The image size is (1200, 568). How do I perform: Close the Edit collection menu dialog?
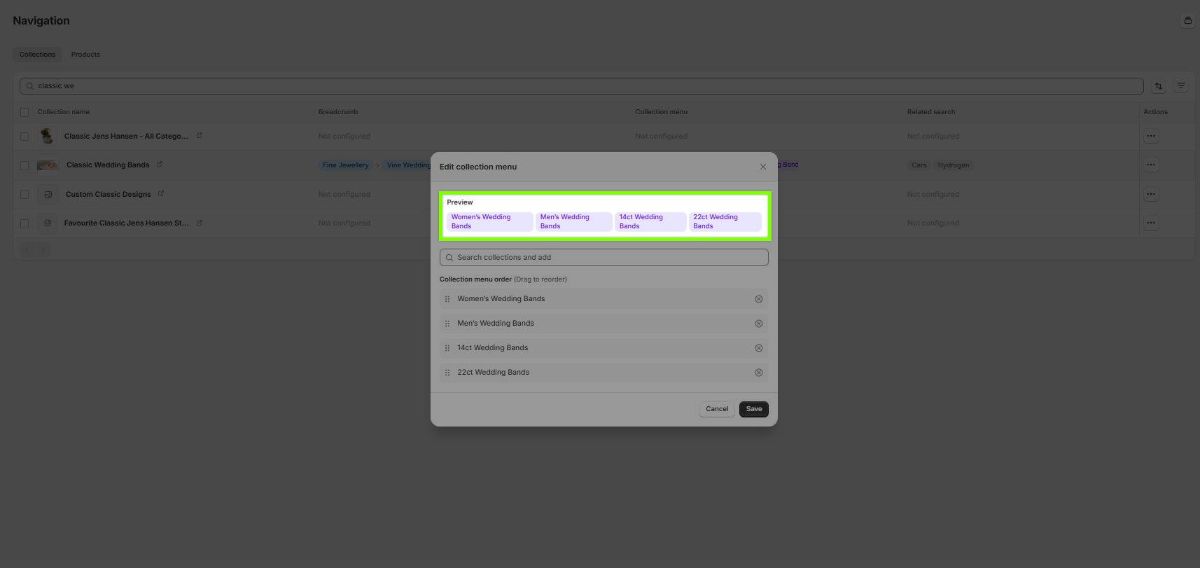point(763,167)
